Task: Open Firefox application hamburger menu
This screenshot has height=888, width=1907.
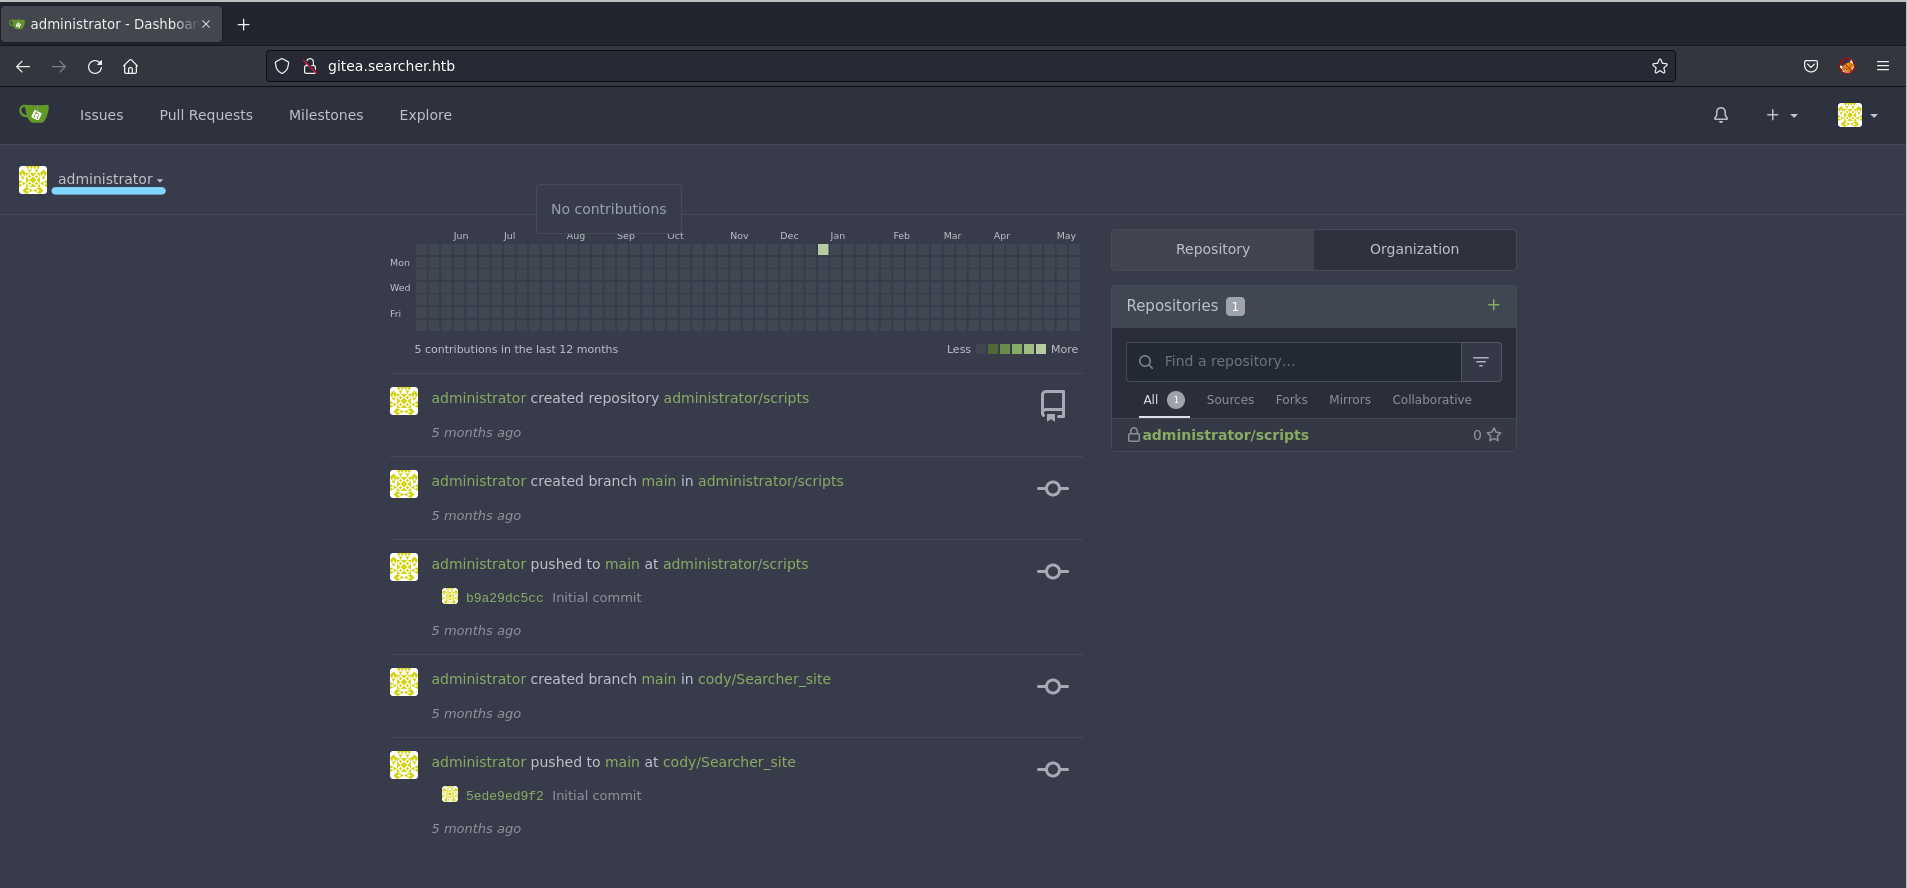Action: tap(1883, 66)
